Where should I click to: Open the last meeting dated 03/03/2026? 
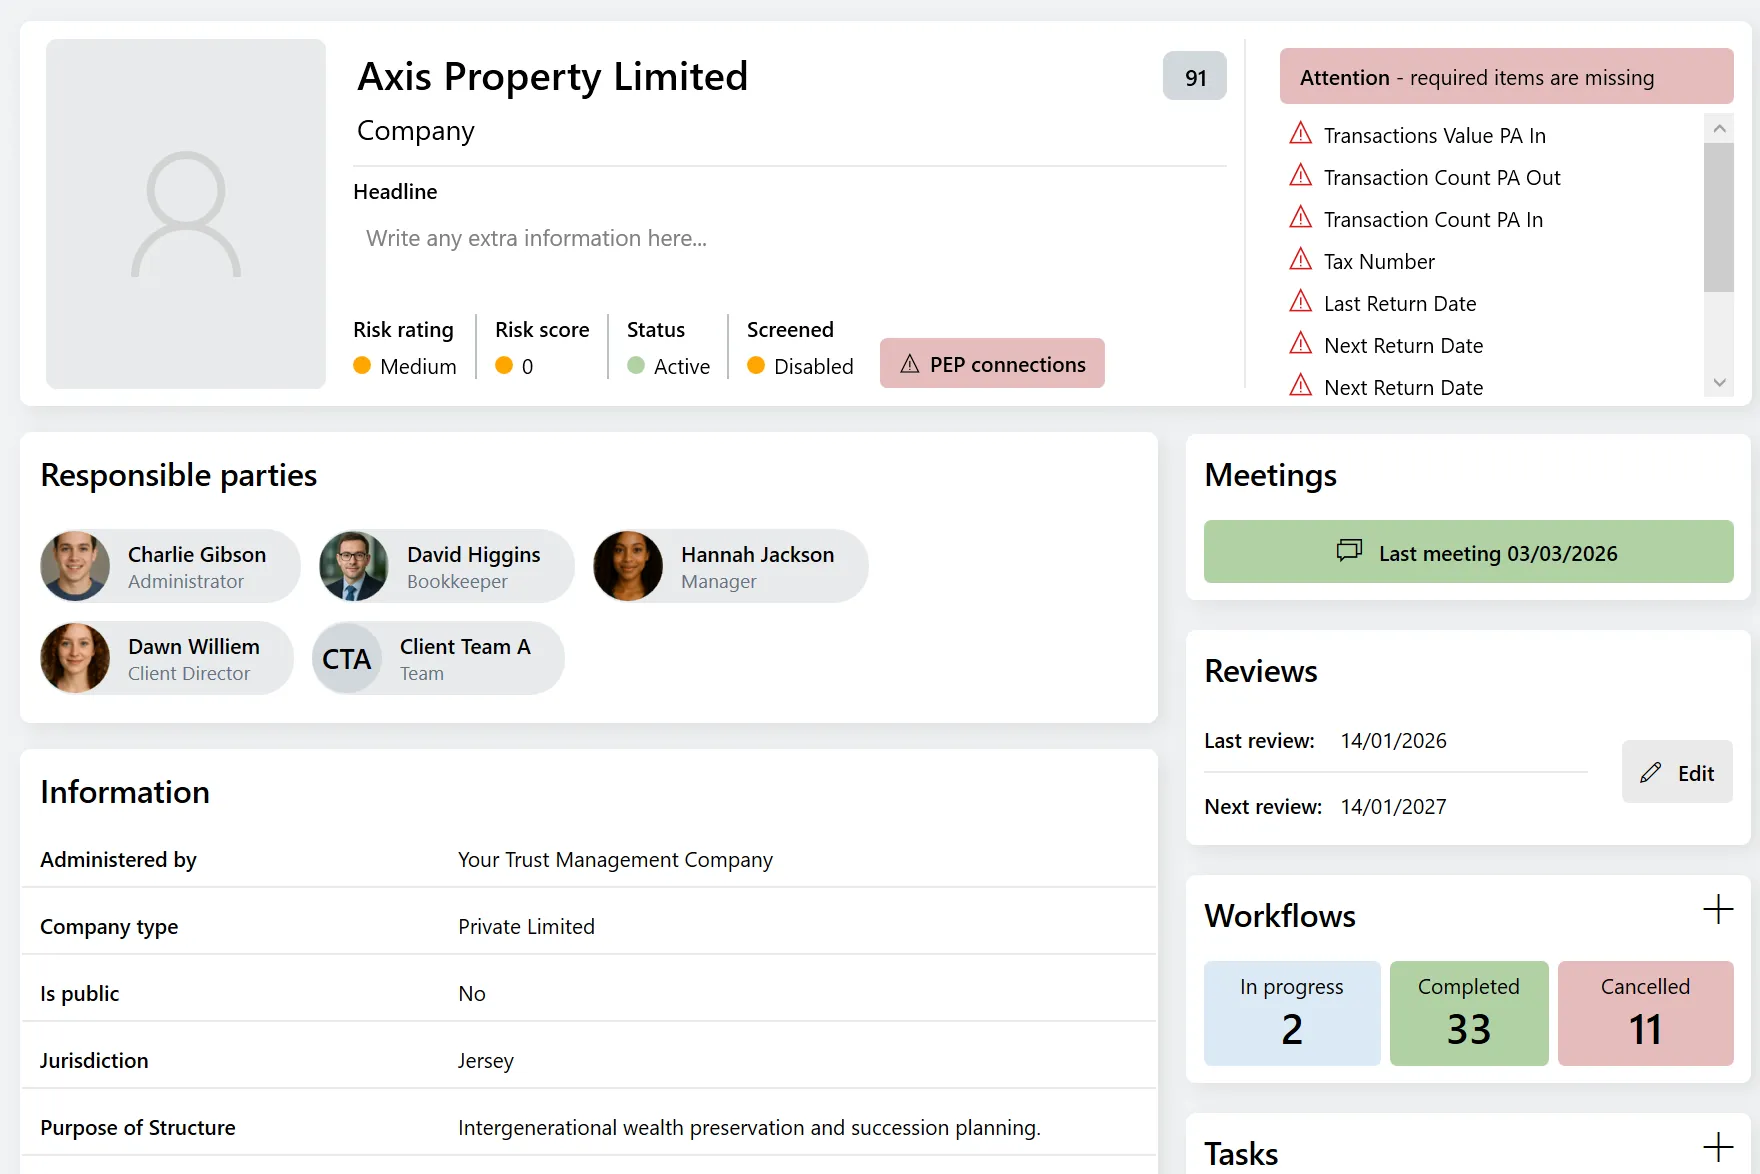pos(1468,552)
